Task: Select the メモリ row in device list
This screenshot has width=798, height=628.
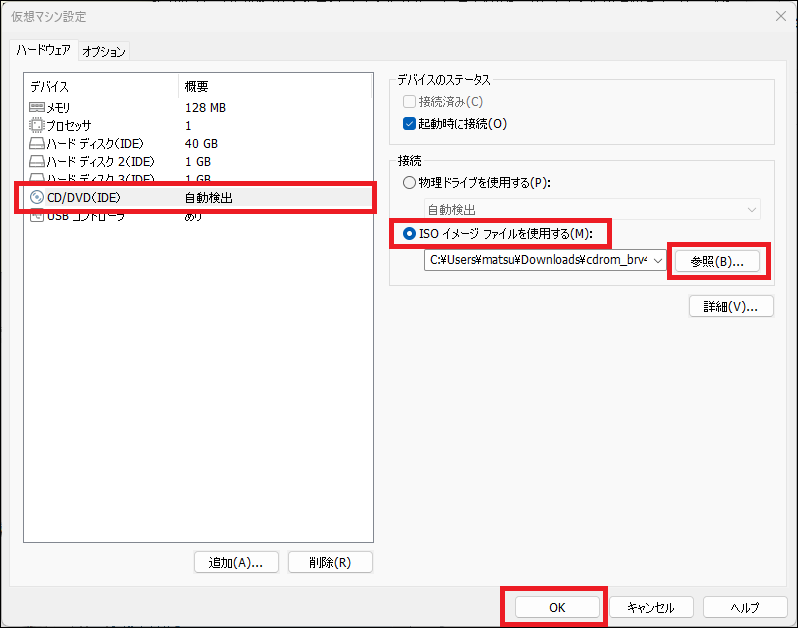Action: tap(198, 107)
